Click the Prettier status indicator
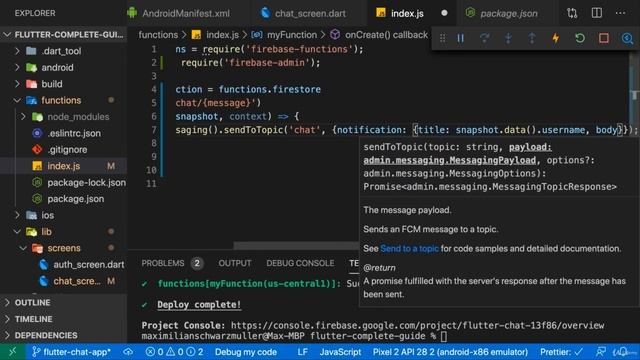The image size is (640, 360). (x=561, y=352)
